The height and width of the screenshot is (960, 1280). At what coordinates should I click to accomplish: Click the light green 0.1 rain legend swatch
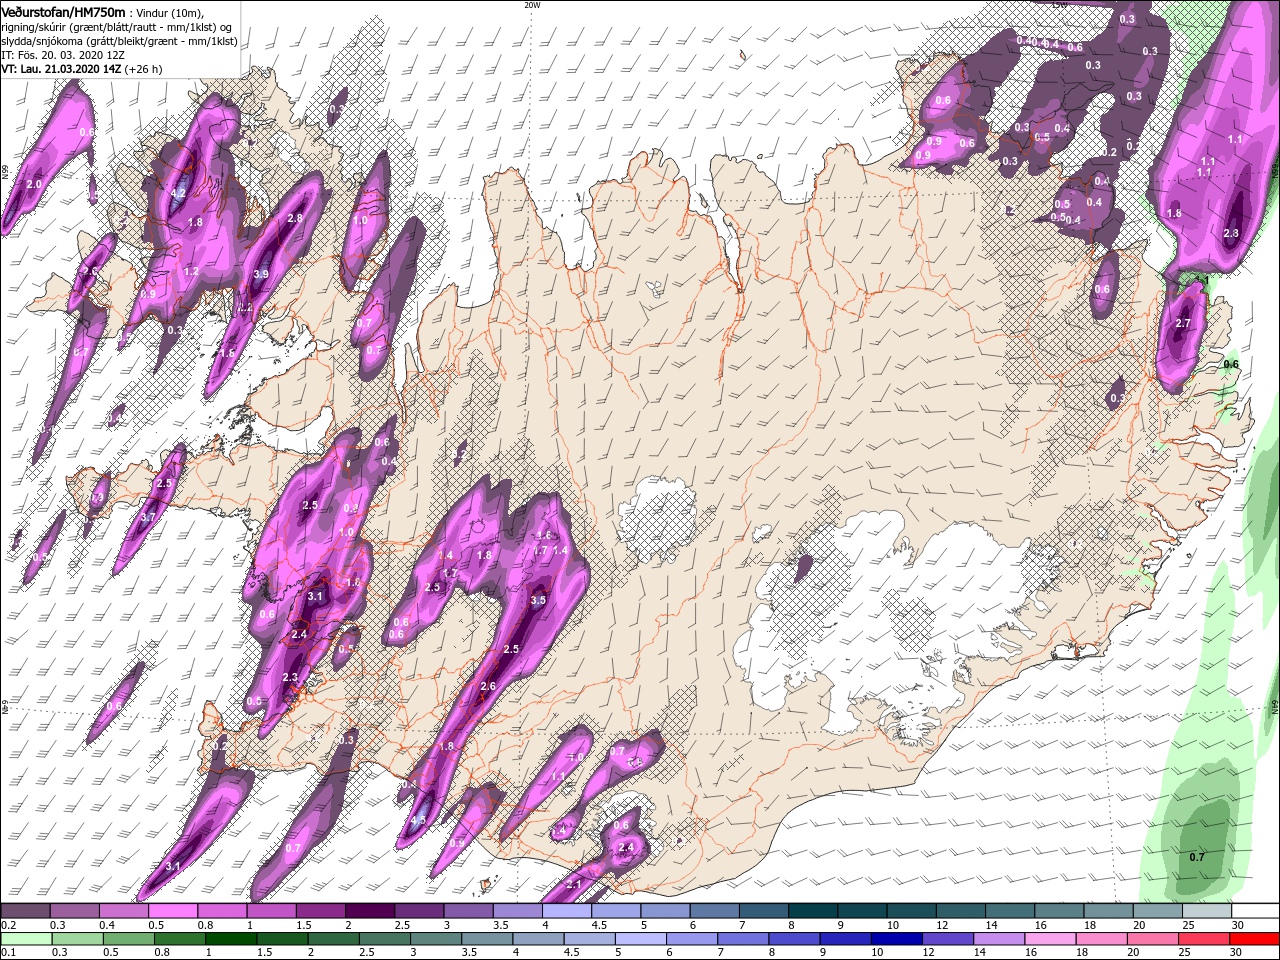(x=25, y=939)
